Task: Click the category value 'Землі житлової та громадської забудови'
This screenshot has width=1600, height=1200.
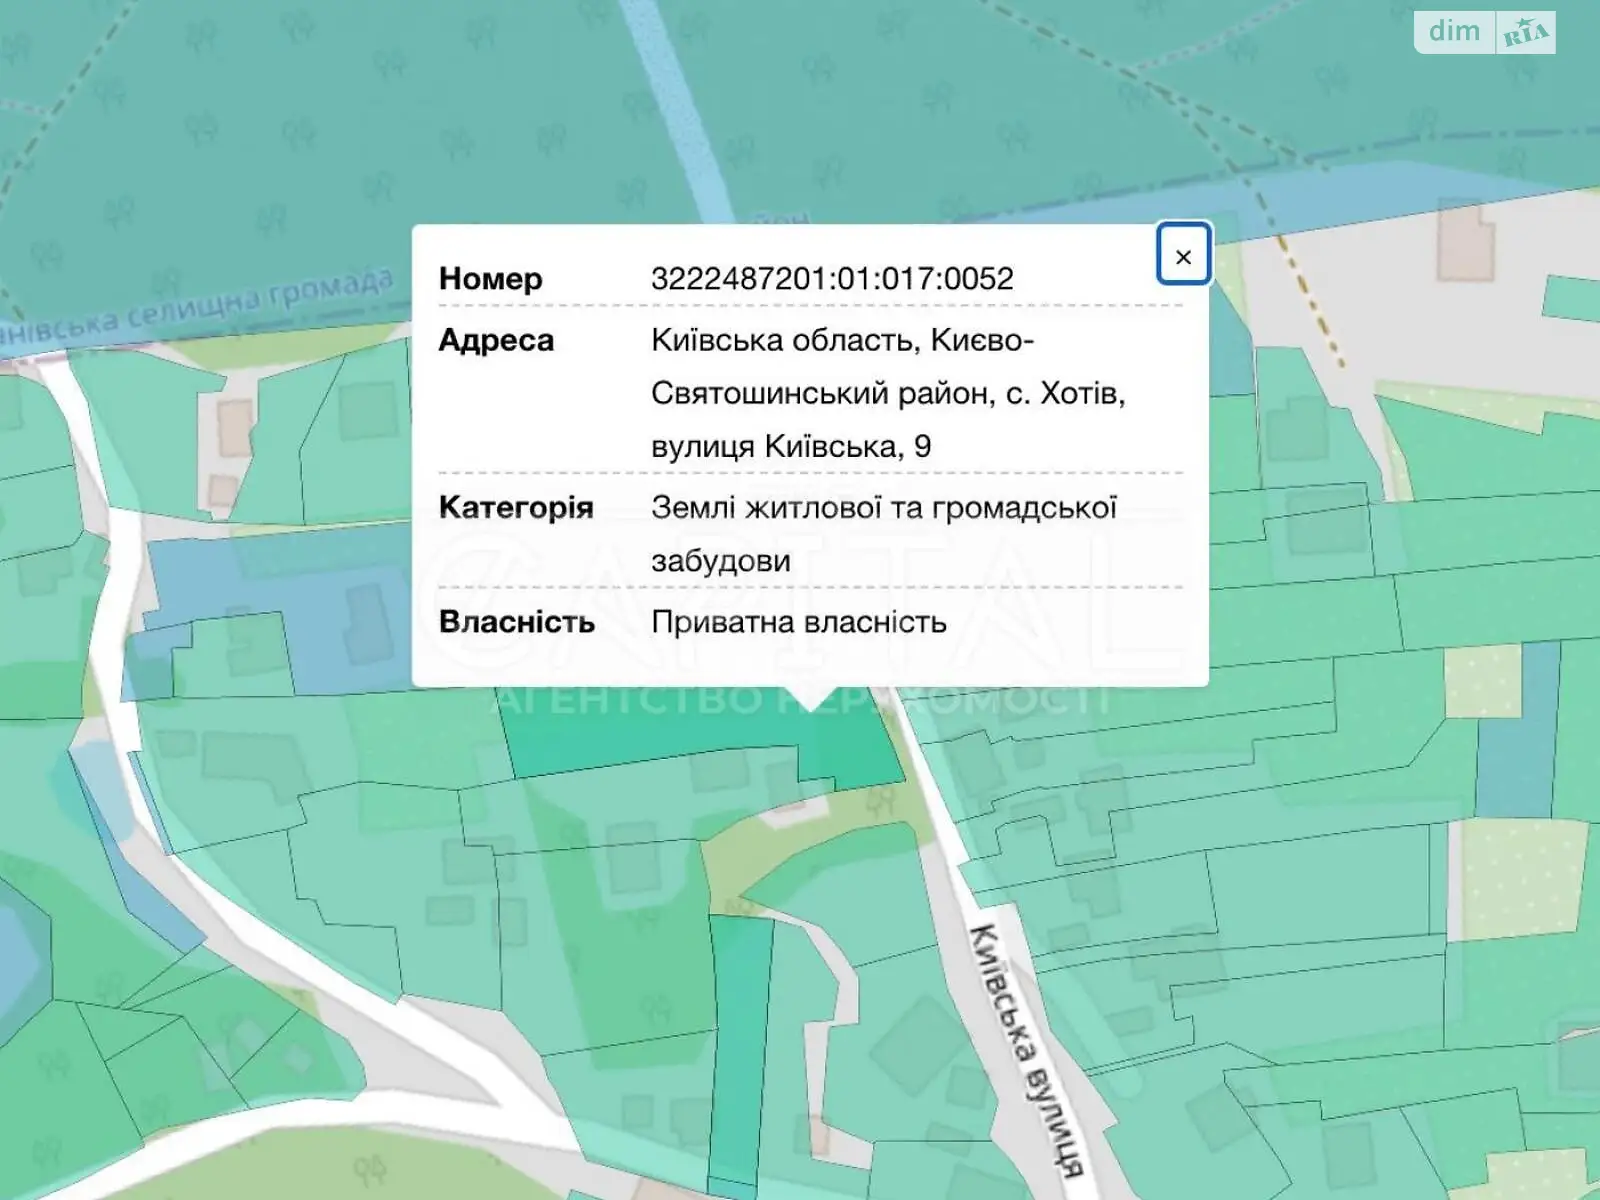Action: coord(884,533)
